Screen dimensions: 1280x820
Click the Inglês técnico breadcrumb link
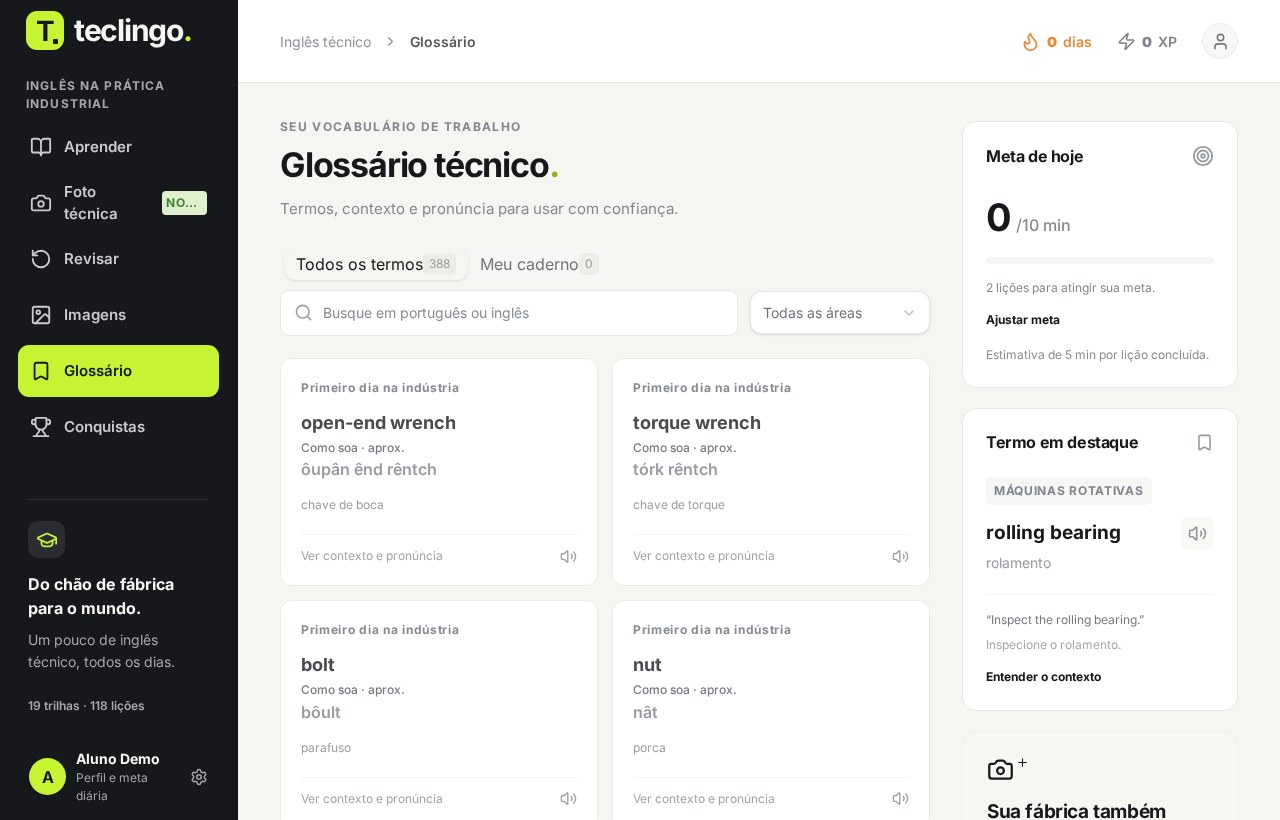coord(325,42)
